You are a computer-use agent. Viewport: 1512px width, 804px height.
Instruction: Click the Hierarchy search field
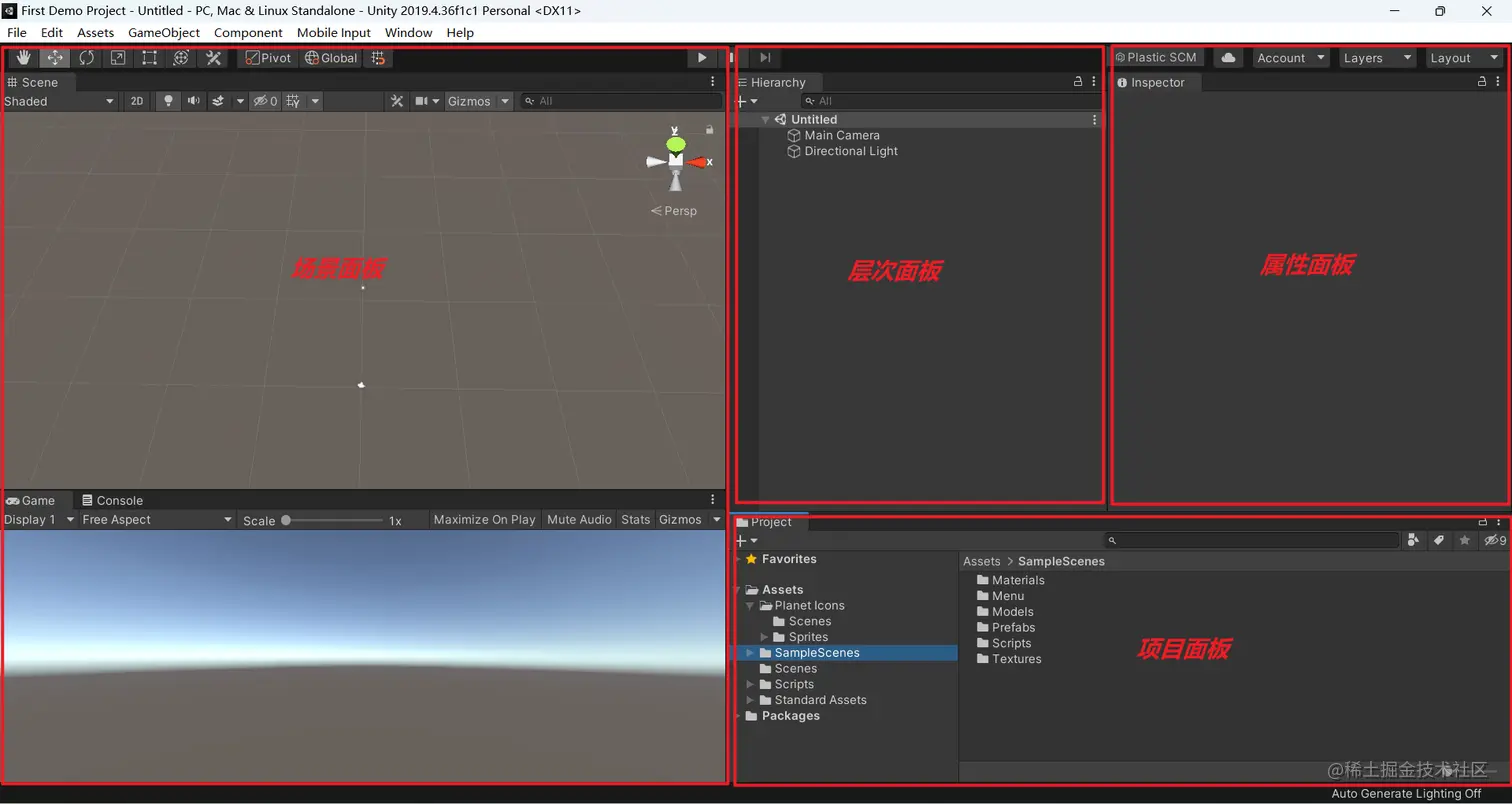[951, 101]
